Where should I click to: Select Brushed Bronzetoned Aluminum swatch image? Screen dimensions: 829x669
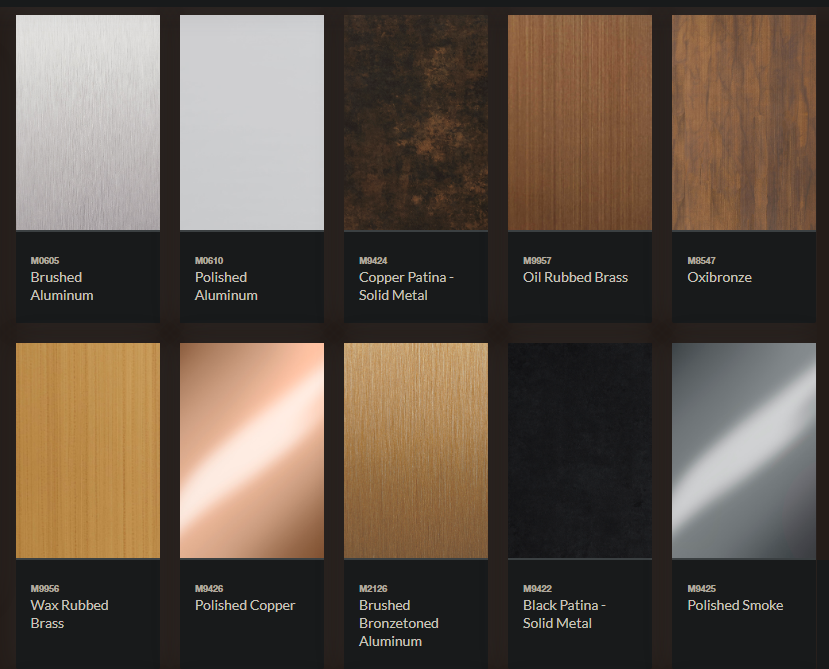pyautogui.click(x=416, y=450)
